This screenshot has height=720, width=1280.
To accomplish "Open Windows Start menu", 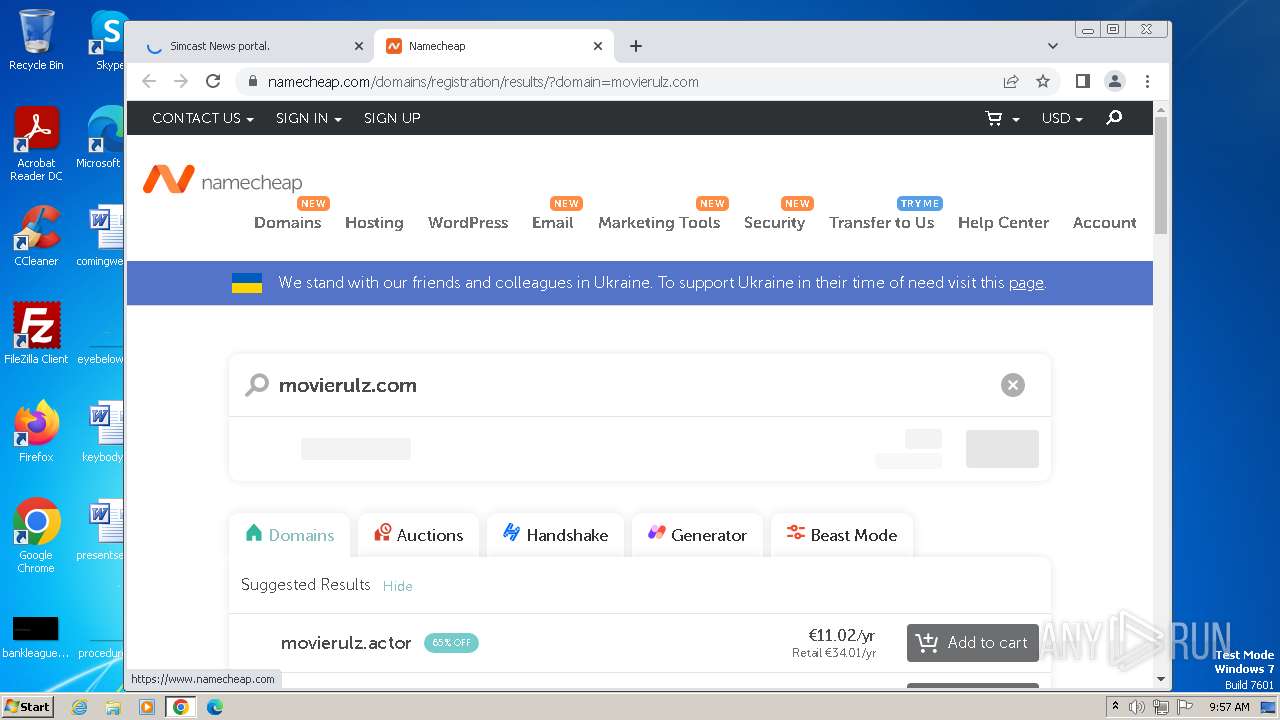I will [x=27, y=706].
